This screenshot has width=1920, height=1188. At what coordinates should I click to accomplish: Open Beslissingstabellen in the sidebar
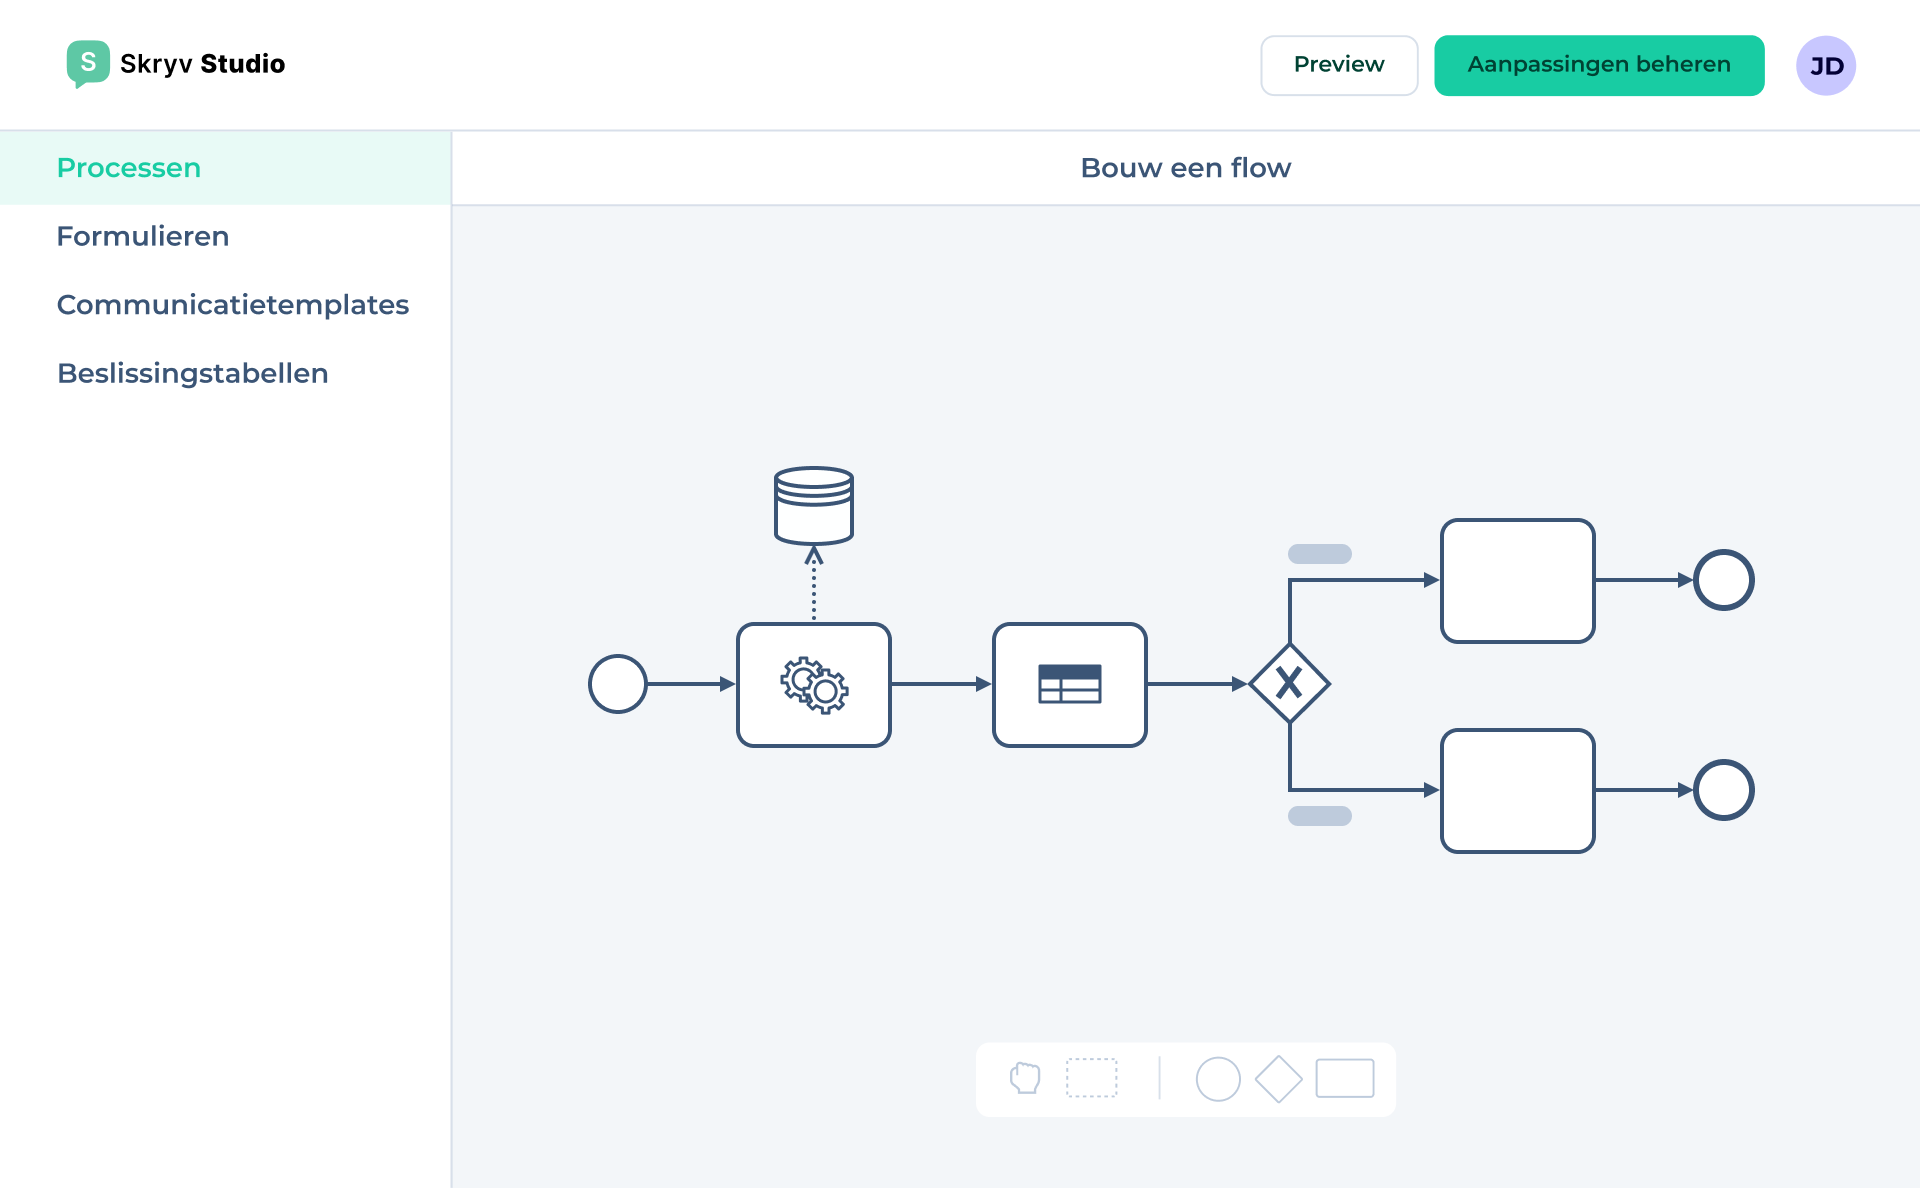[192, 373]
